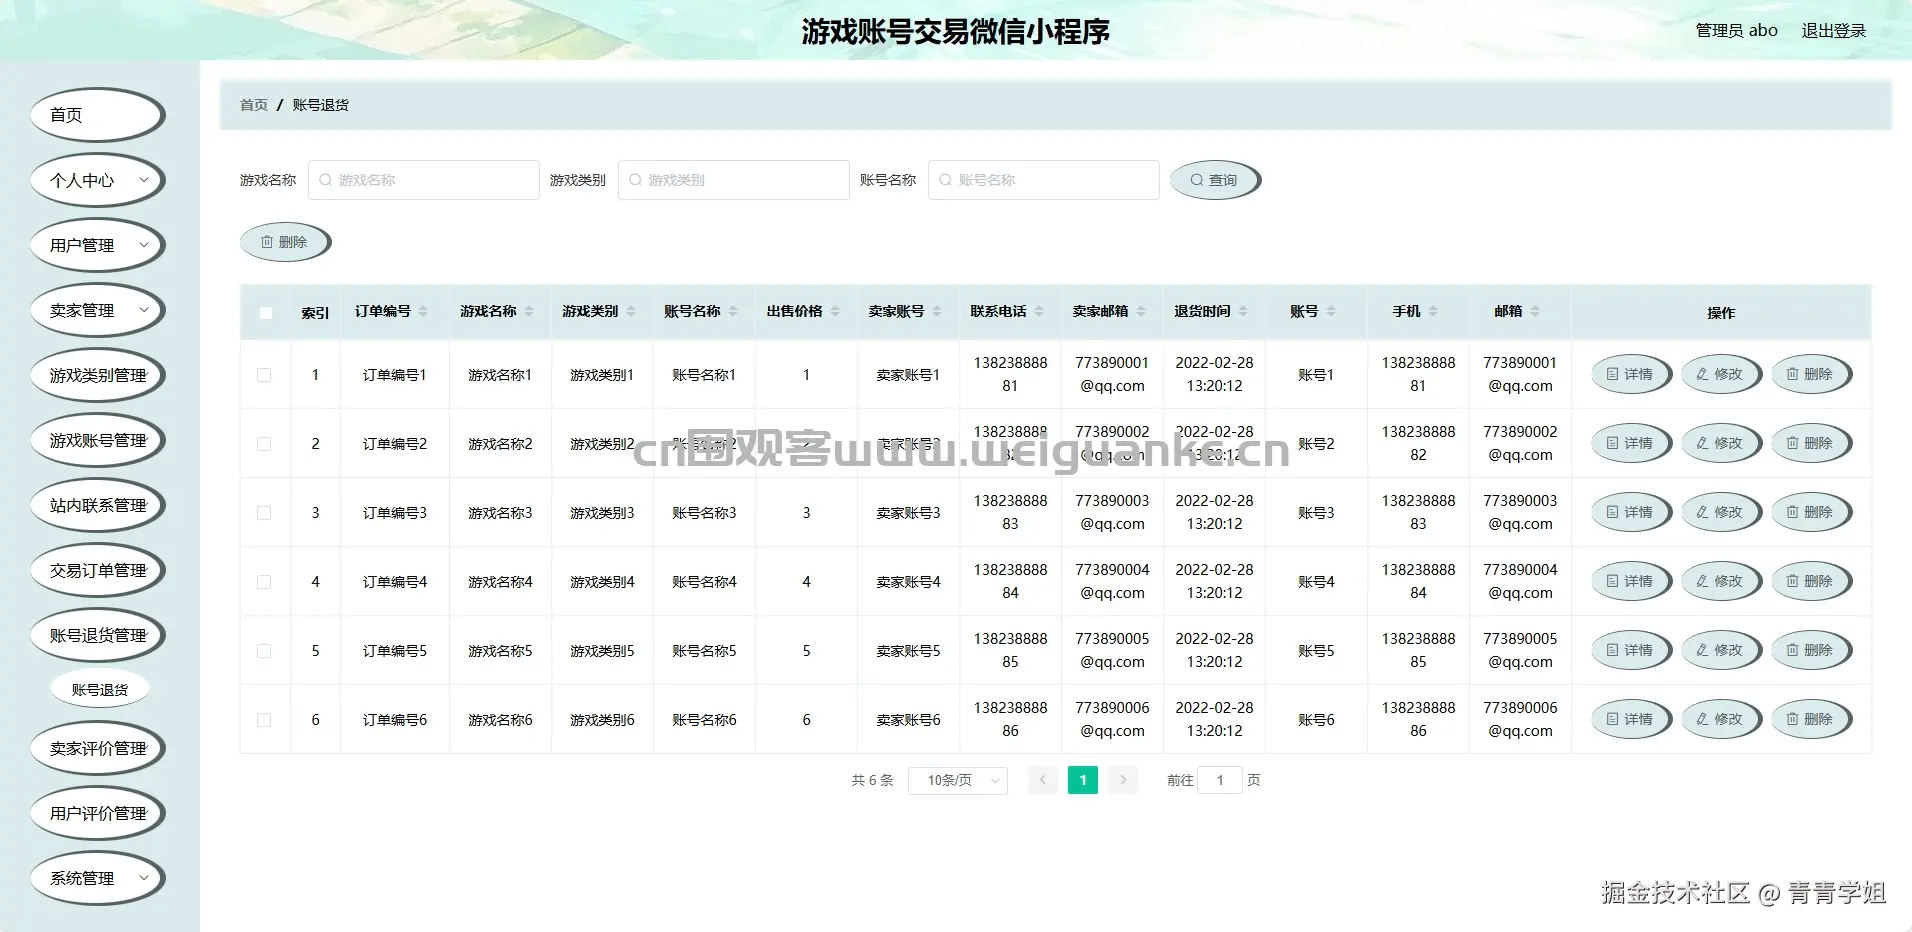Go to next page arrow
This screenshot has height=932, width=1912.
pyautogui.click(x=1123, y=780)
